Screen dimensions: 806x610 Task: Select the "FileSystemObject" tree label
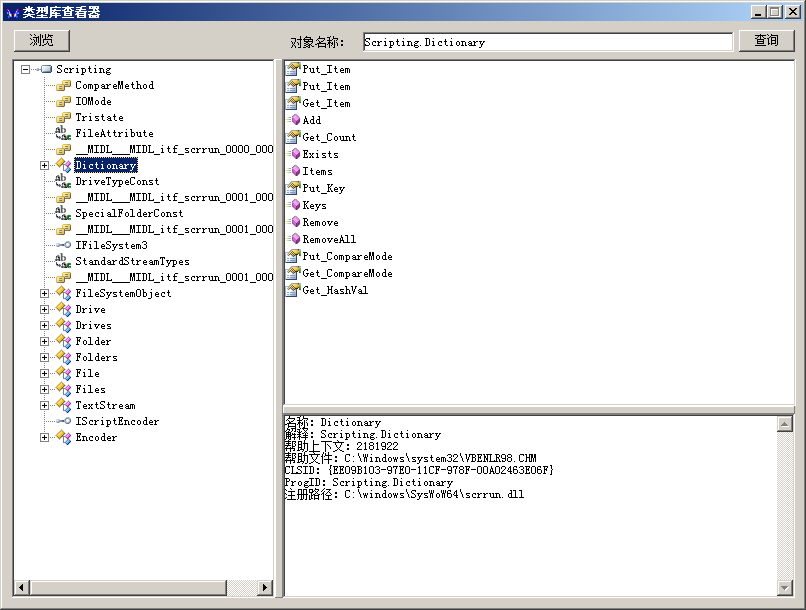123,293
